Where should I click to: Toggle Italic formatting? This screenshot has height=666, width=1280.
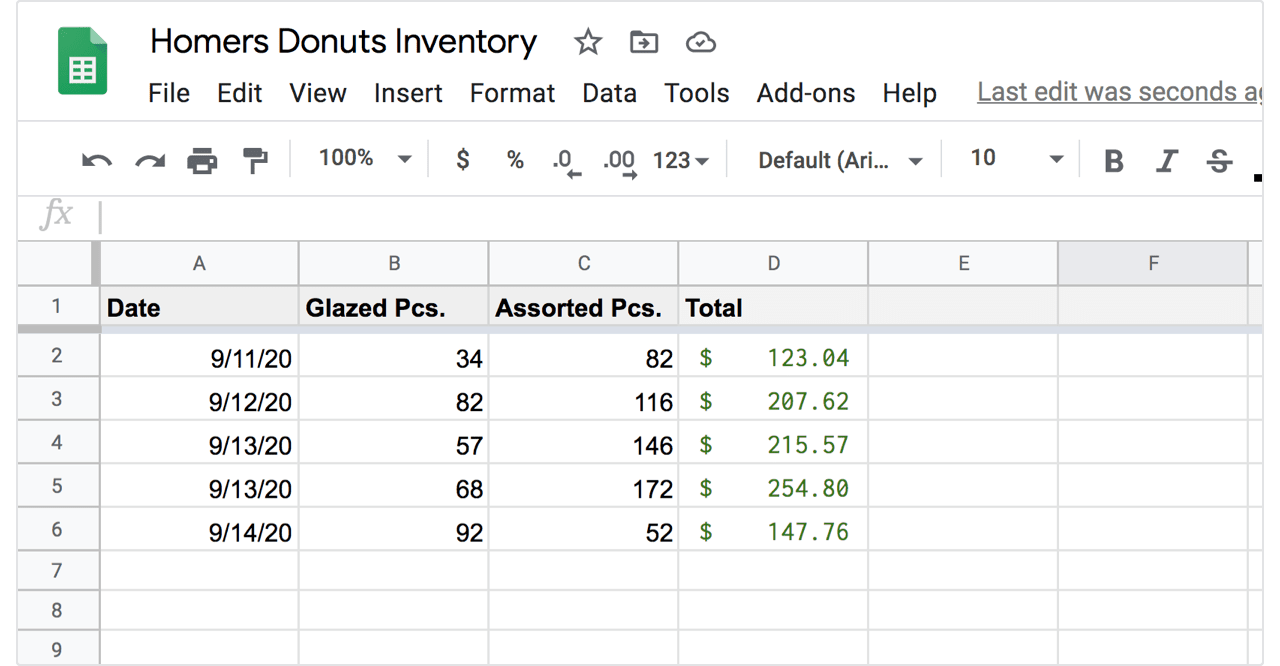tap(1167, 161)
